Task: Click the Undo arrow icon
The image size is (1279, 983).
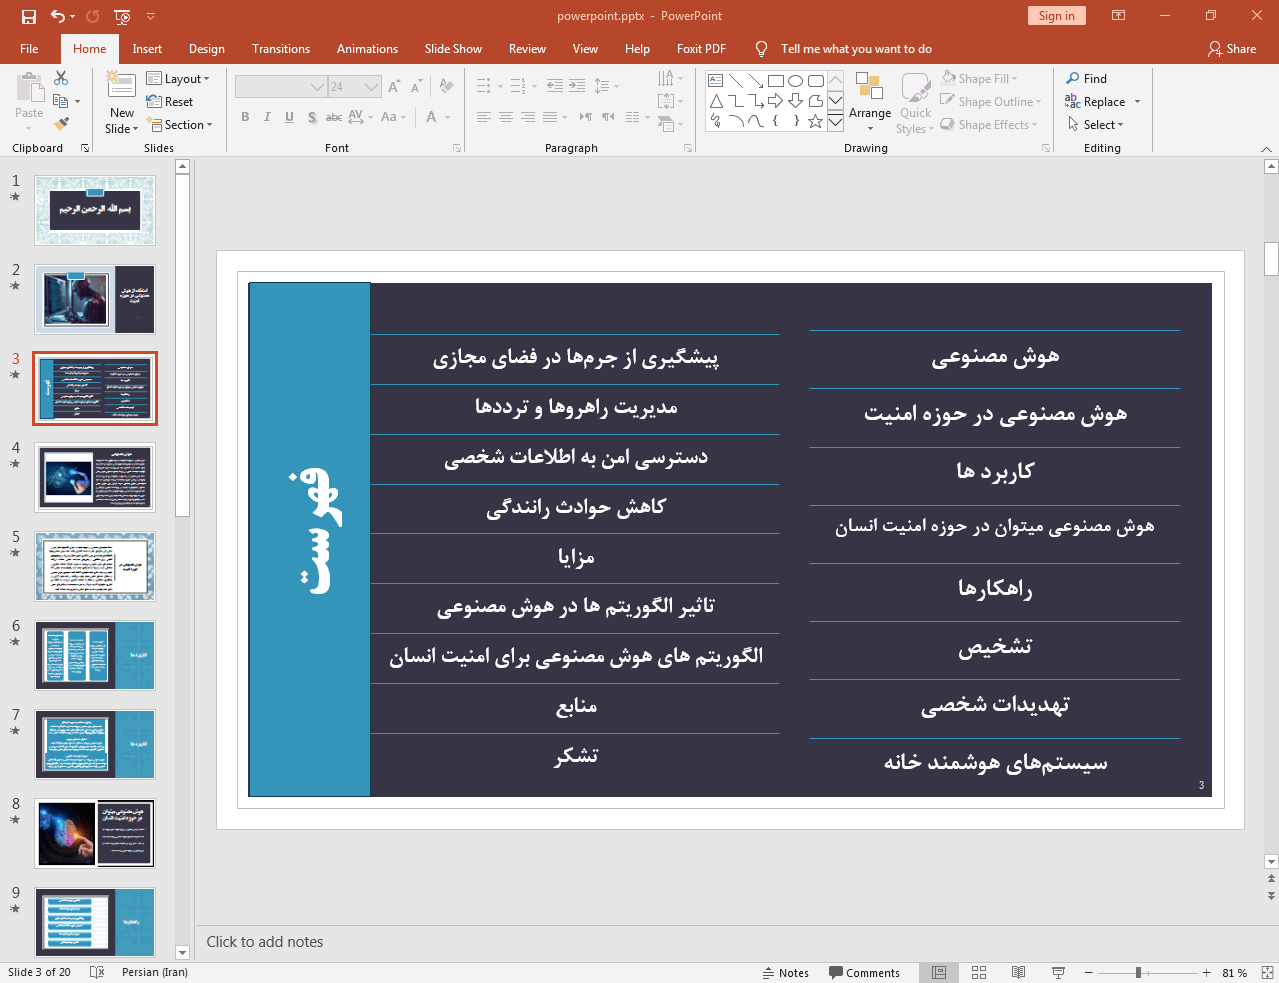Action: click(x=58, y=16)
